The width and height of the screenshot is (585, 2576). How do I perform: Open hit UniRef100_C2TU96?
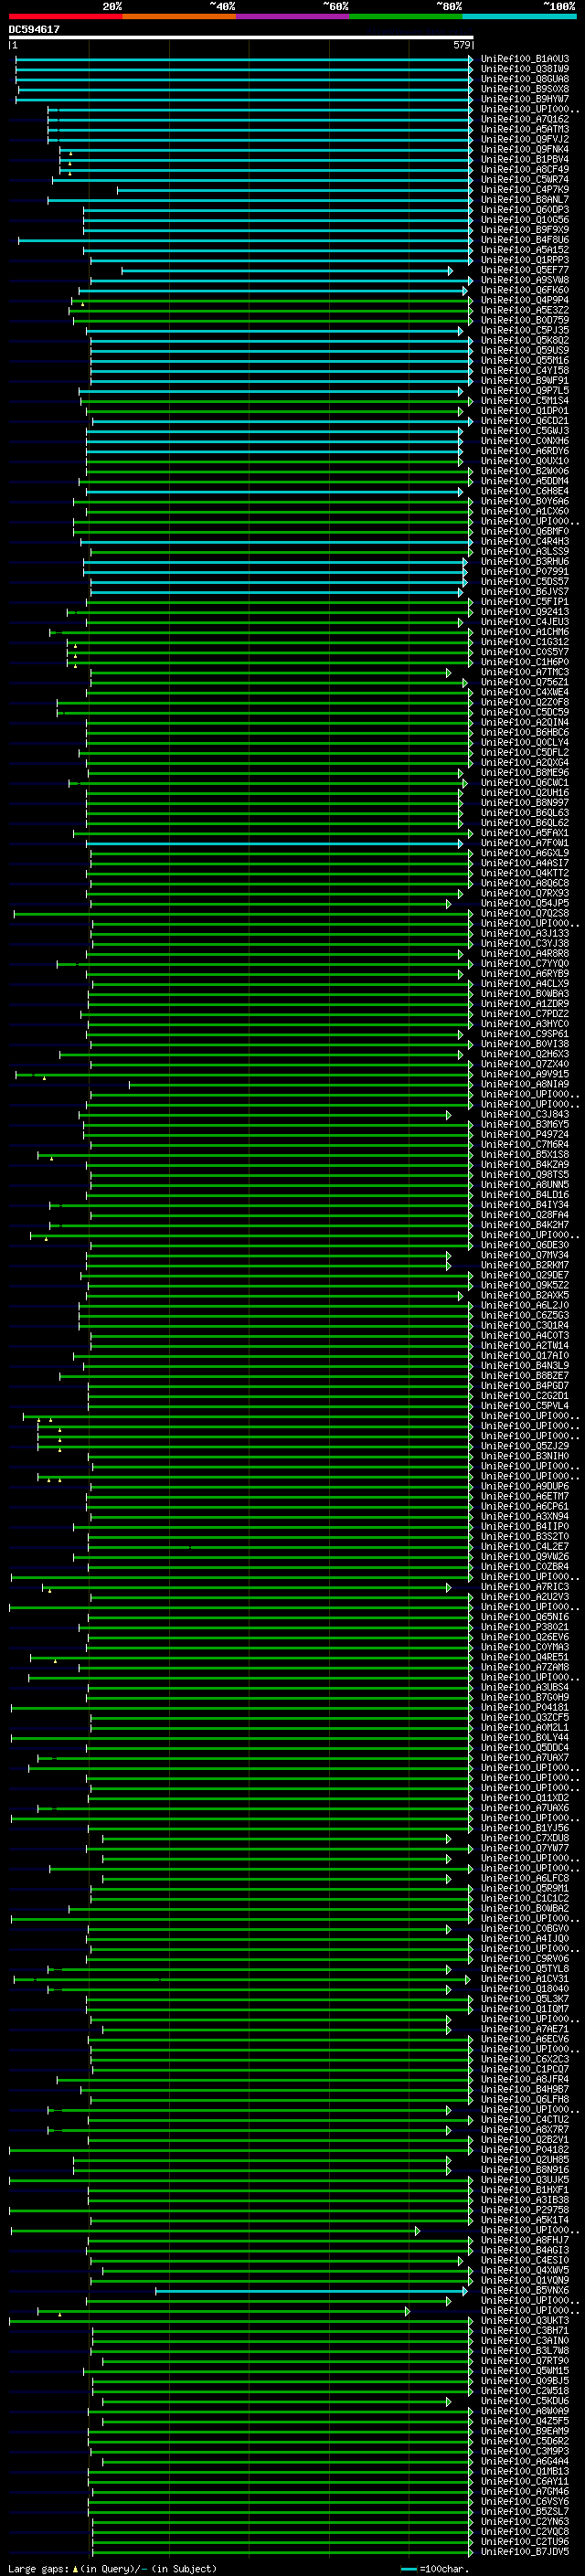pyautogui.click(x=524, y=2542)
